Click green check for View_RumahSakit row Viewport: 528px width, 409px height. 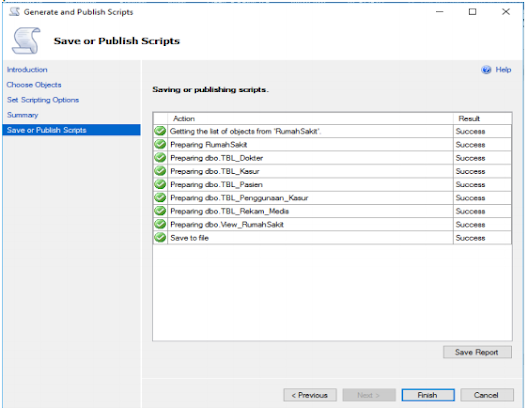point(160,224)
